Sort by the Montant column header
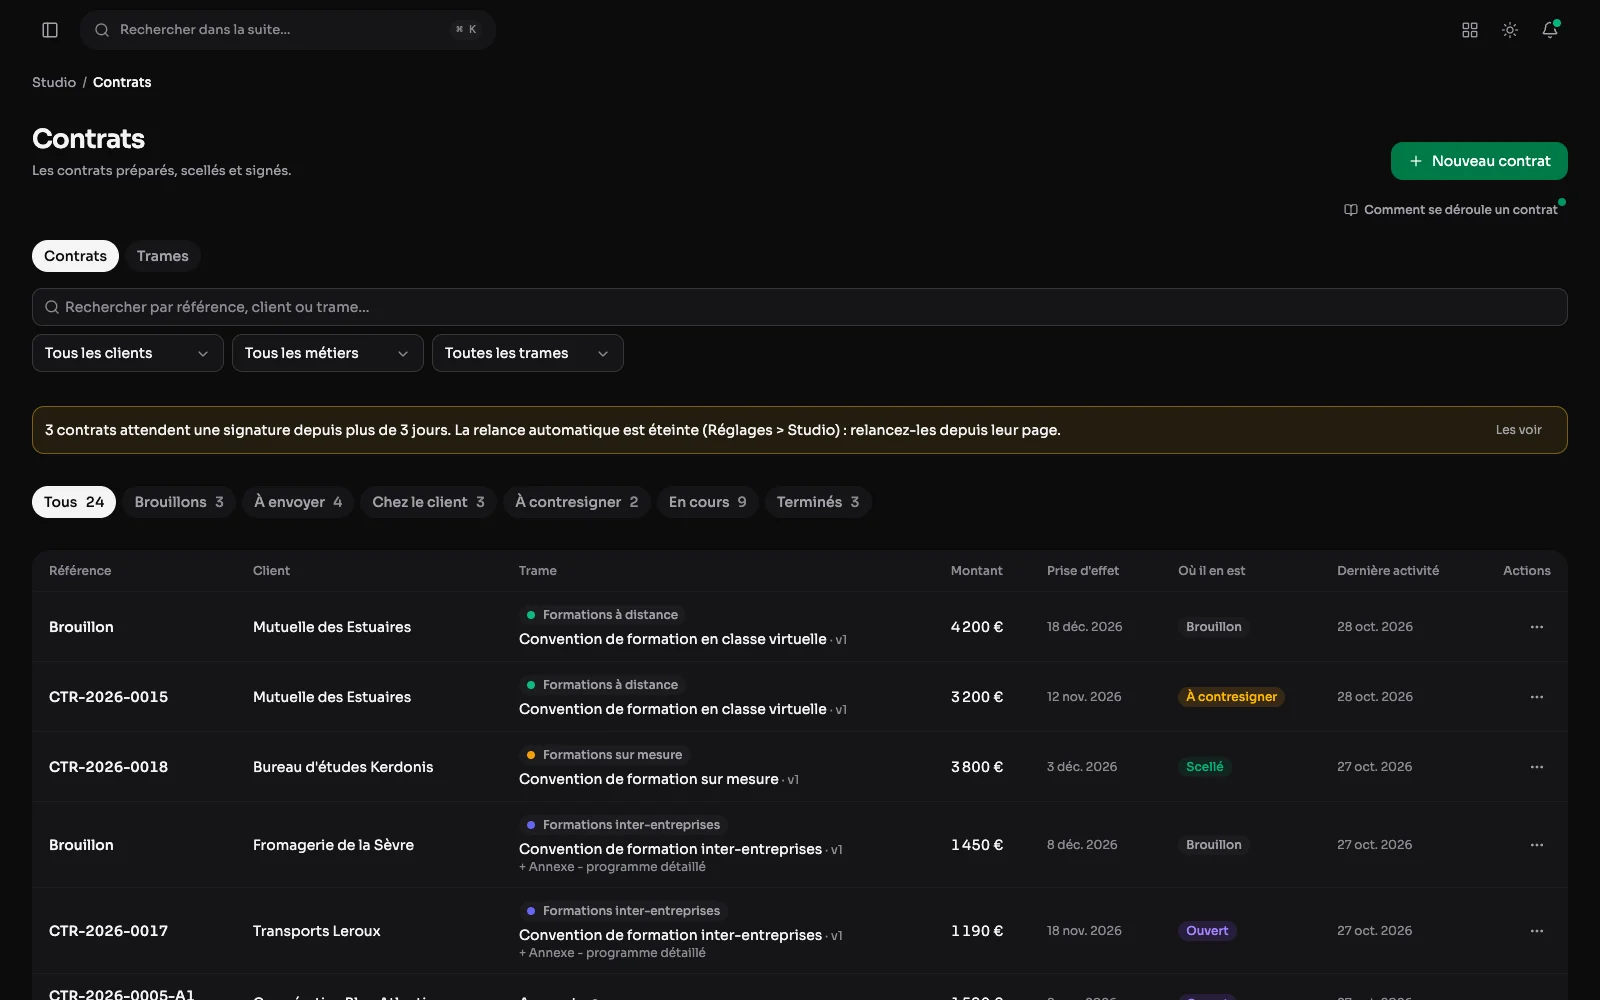Viewport: 1600px width, 1000px height. point(976,571)
